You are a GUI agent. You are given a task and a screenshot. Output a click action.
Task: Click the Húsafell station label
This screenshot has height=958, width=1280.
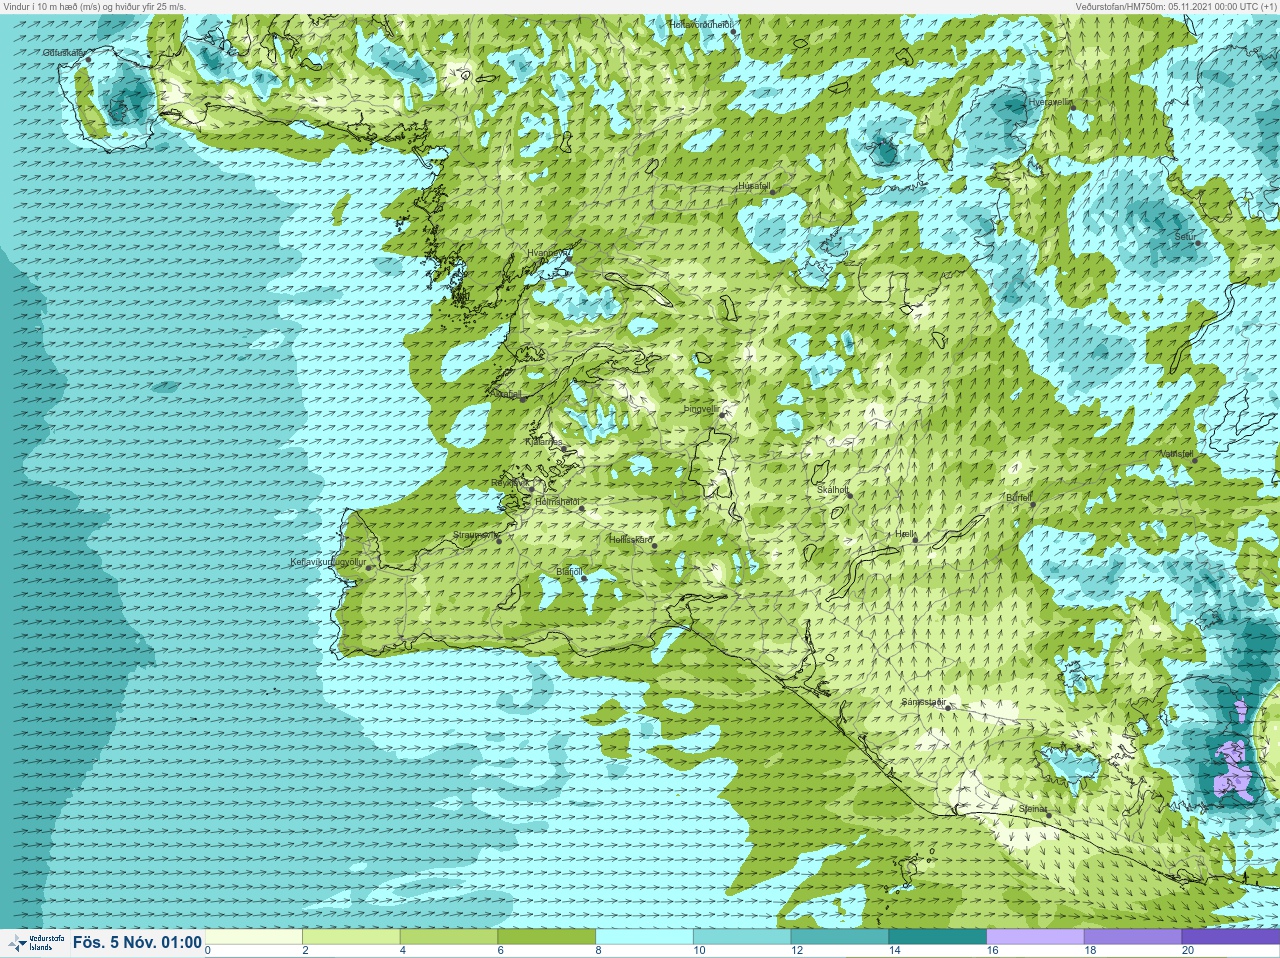[x=754, y=186]
